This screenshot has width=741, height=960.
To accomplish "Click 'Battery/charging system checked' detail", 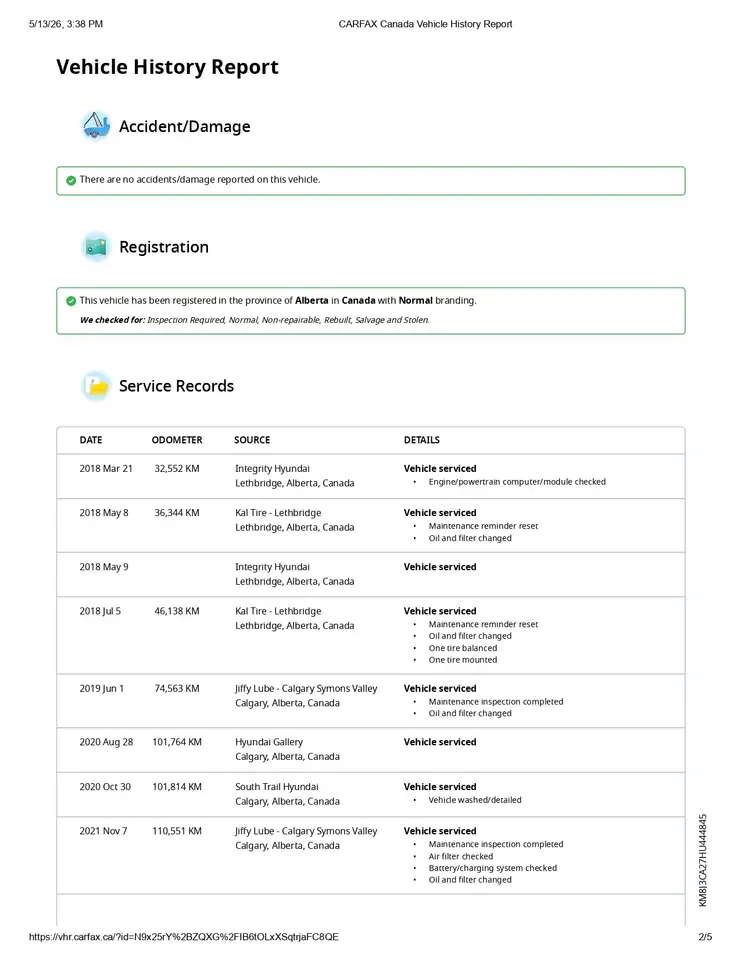I will tap(492, 868).
